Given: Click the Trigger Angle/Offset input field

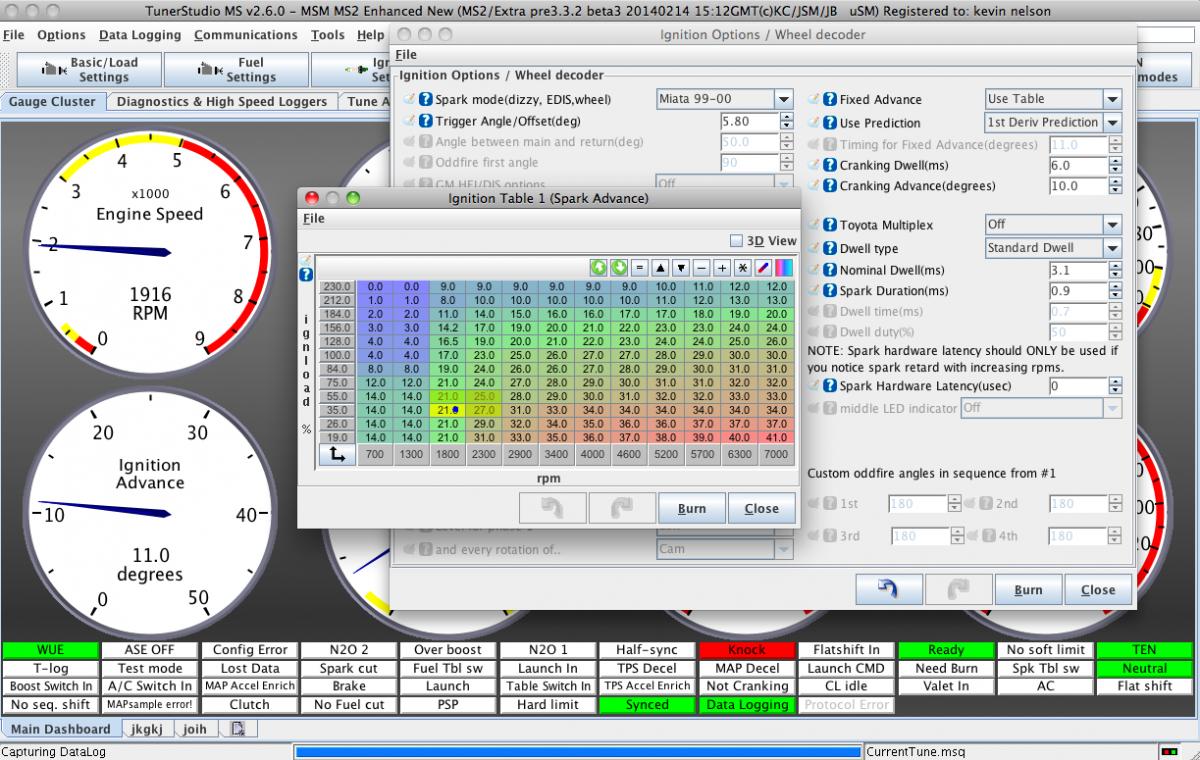Looking at the screenshot, I should click(x=747, y=121).
